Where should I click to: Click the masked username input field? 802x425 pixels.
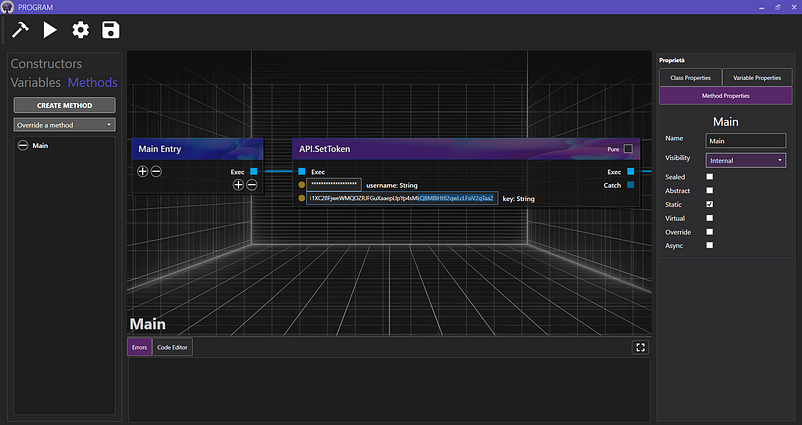(x=334, y=185)
